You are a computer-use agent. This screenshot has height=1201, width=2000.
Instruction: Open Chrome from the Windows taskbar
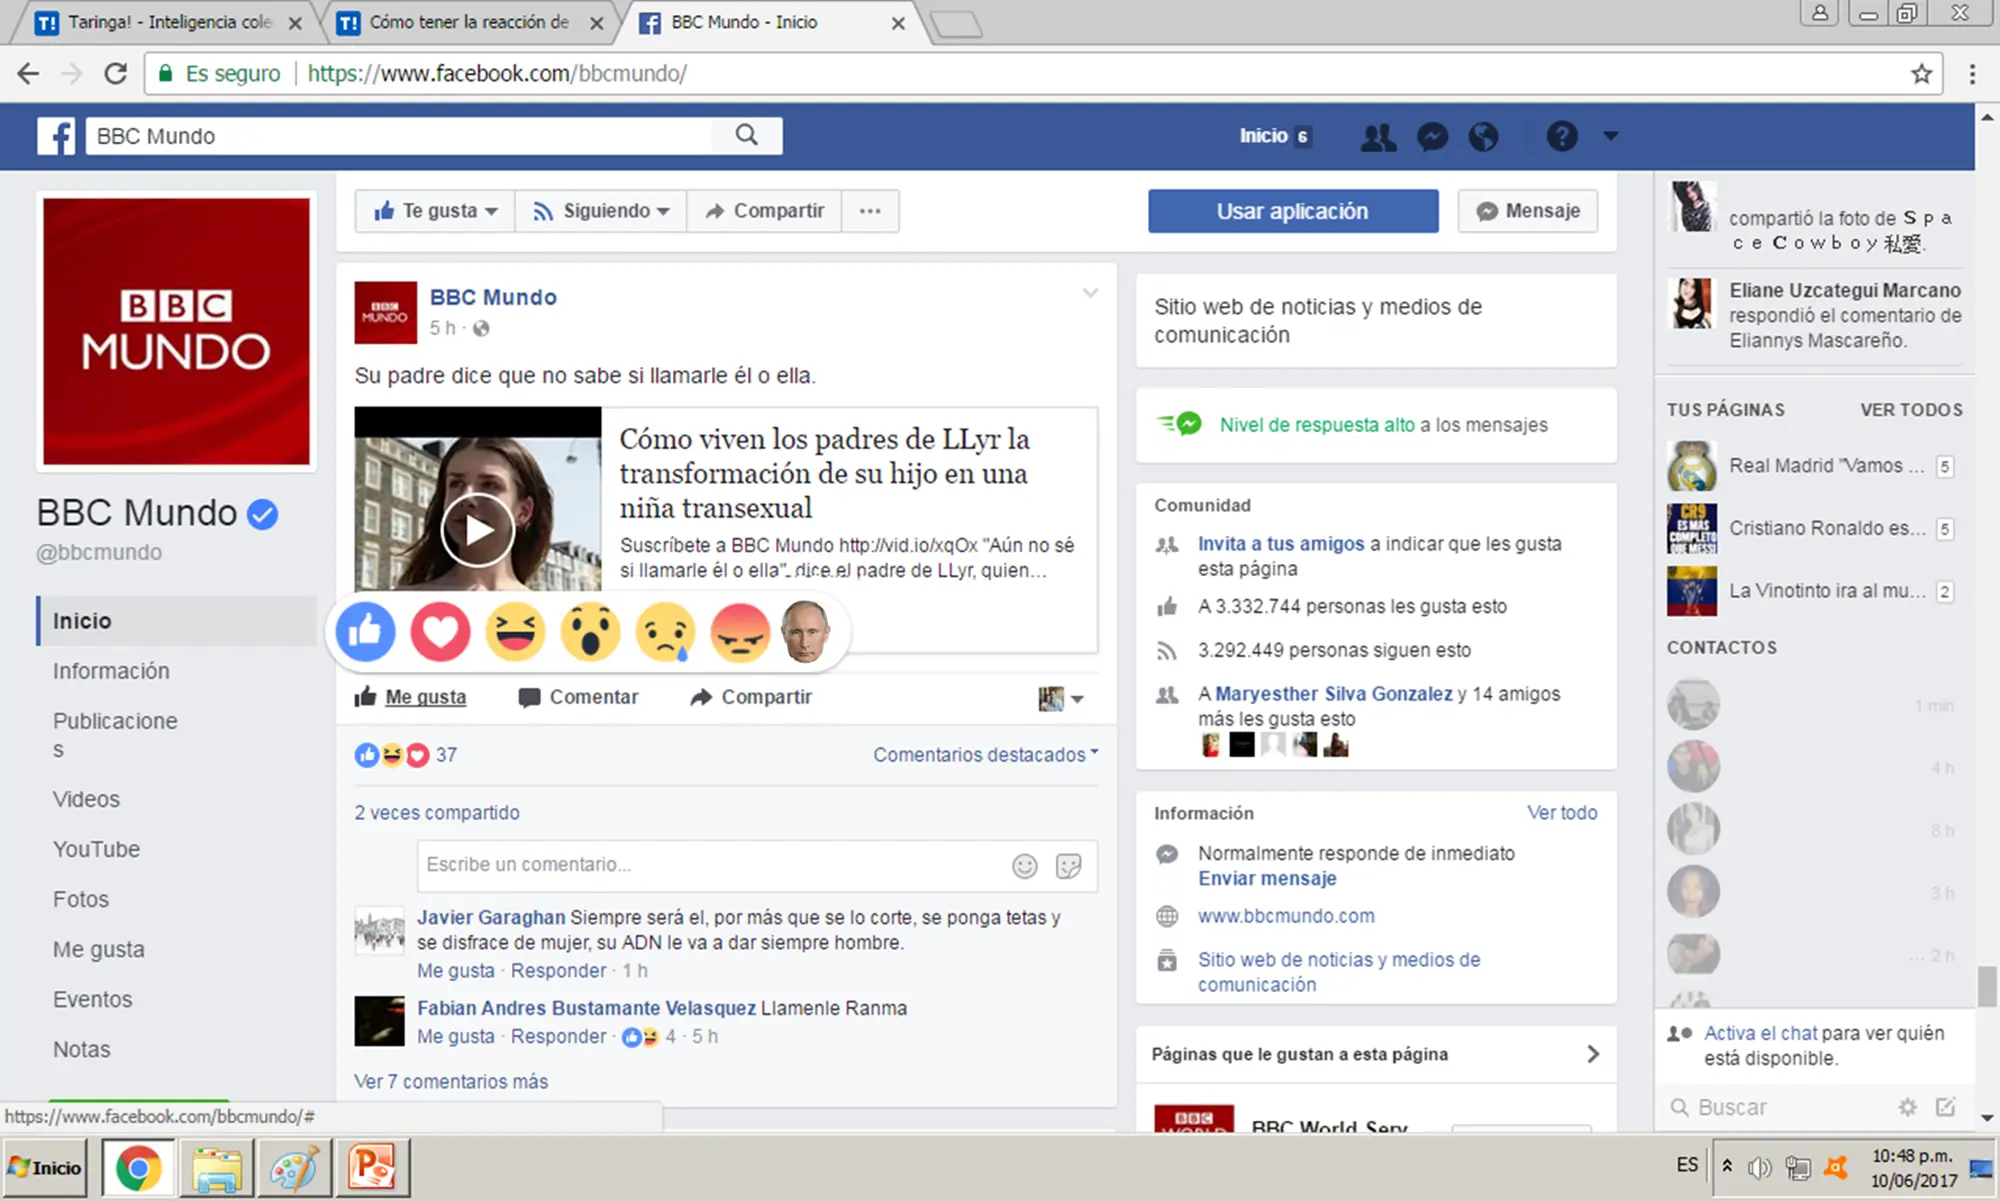tap(138, 1167)
